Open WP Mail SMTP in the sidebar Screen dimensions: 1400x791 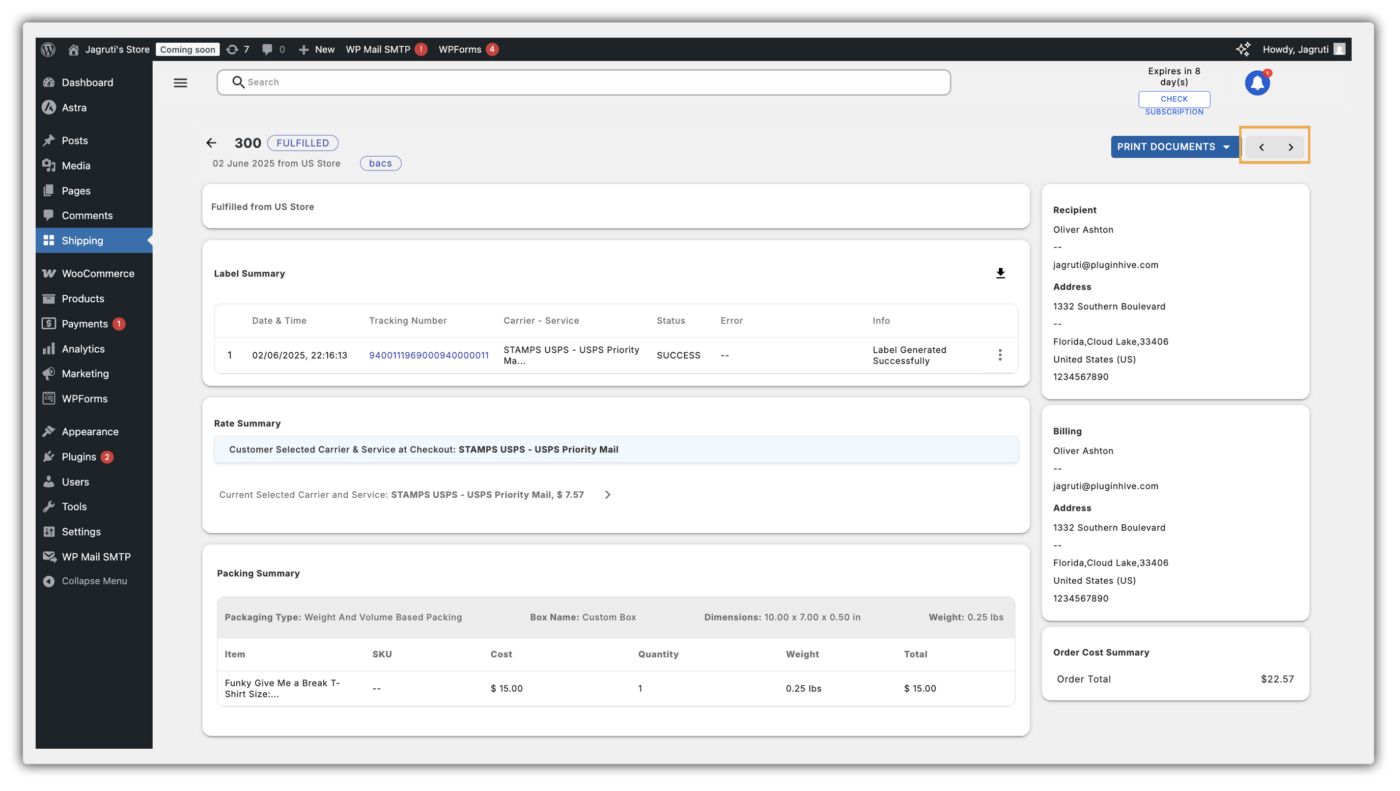click(x=94, y=557)
